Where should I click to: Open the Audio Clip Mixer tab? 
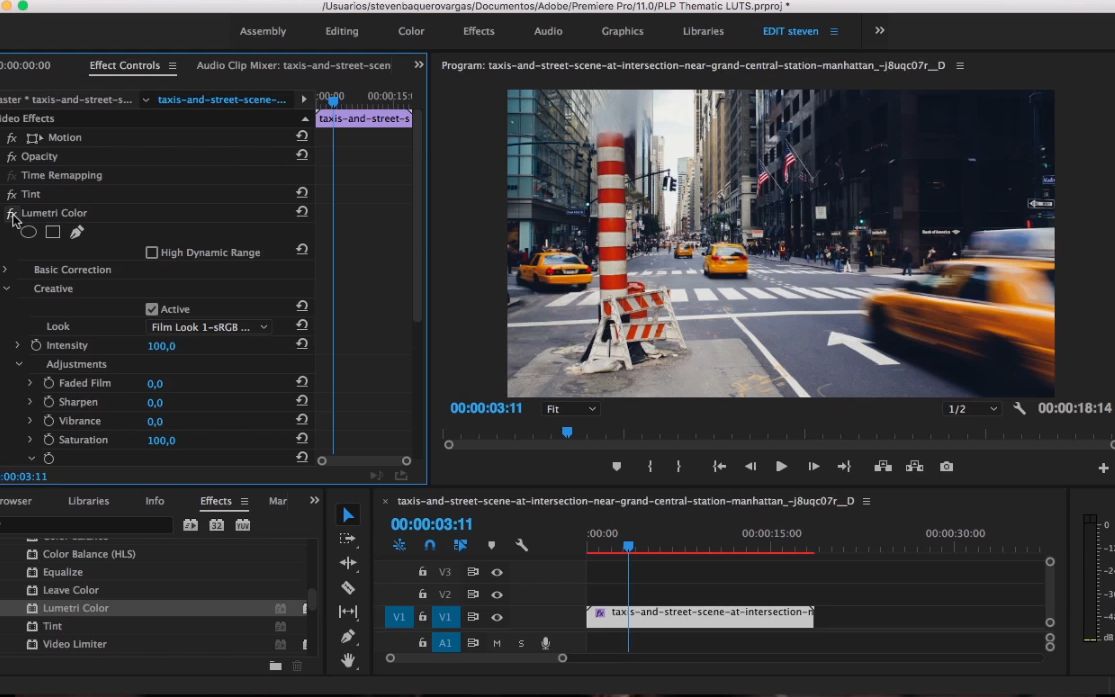293,66
